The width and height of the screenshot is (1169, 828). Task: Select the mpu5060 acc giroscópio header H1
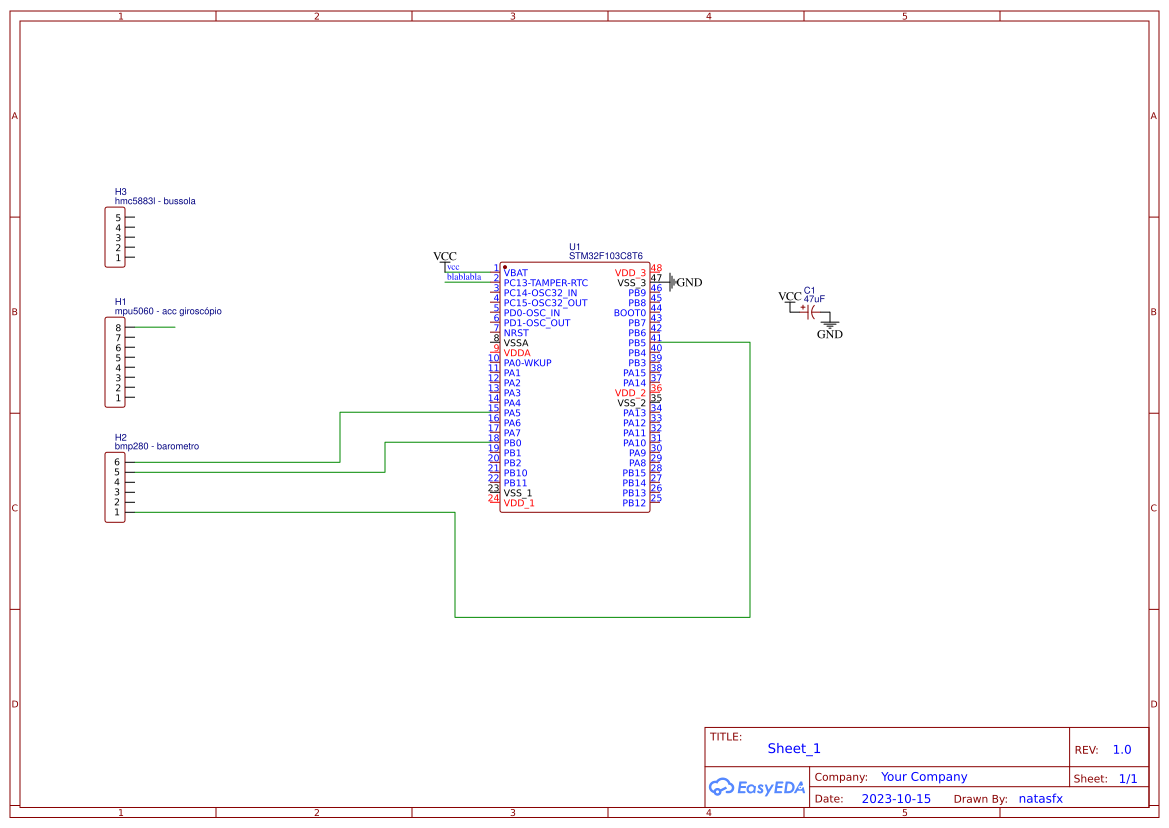[113, 363]
